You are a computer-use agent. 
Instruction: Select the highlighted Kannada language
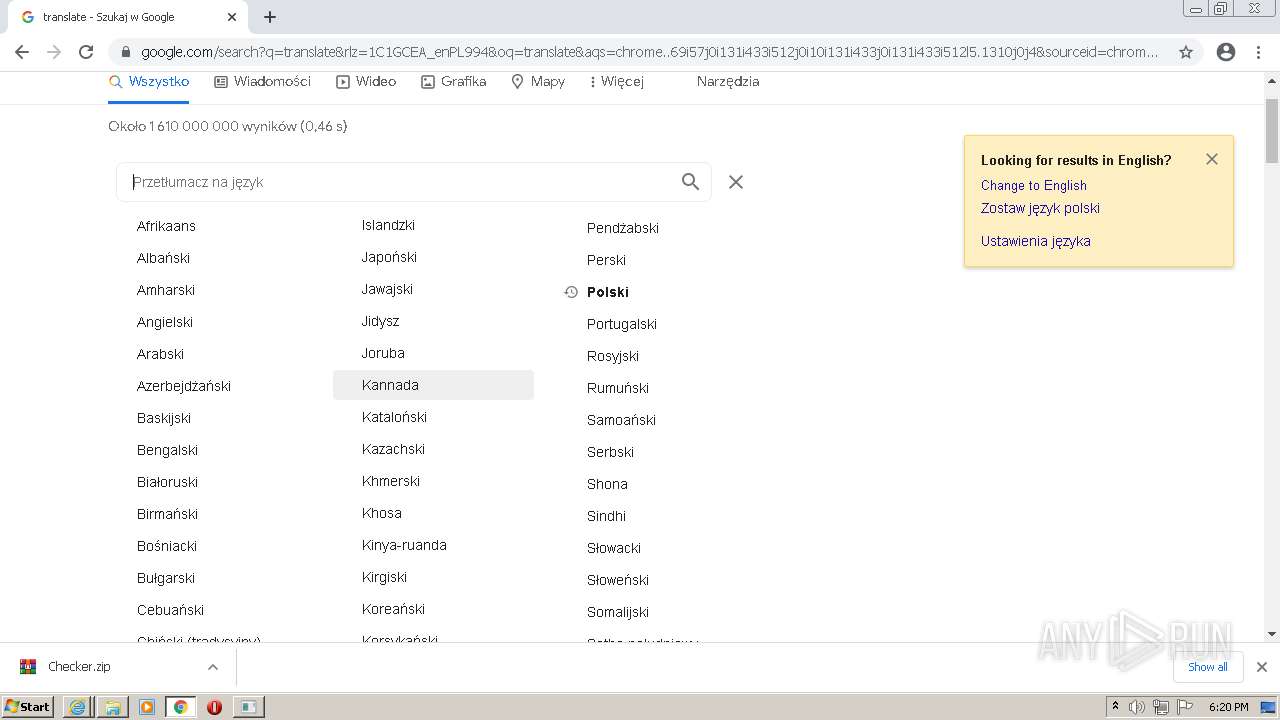click(433, 385)
